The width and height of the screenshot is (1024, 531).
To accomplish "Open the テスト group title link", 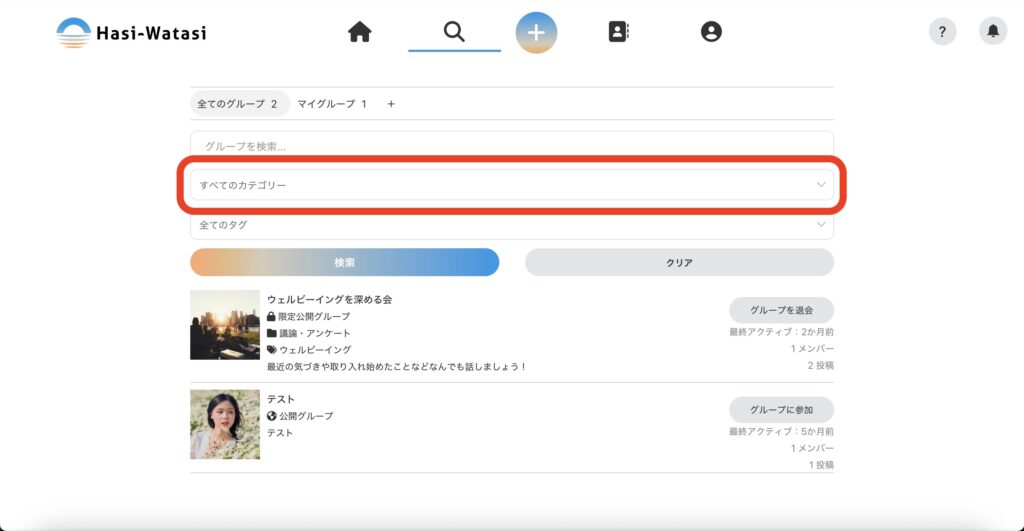I will coord(281,399).
